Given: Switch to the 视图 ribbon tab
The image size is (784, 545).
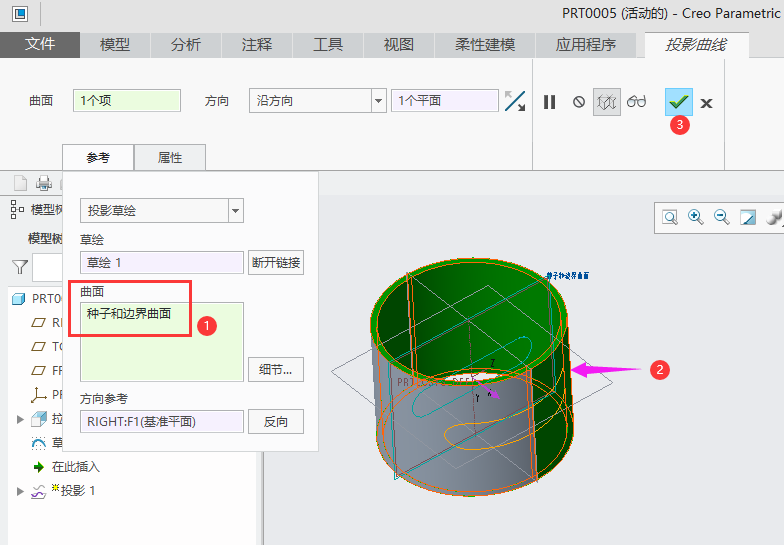Looking at the screenshot, I should click(398, 44).
